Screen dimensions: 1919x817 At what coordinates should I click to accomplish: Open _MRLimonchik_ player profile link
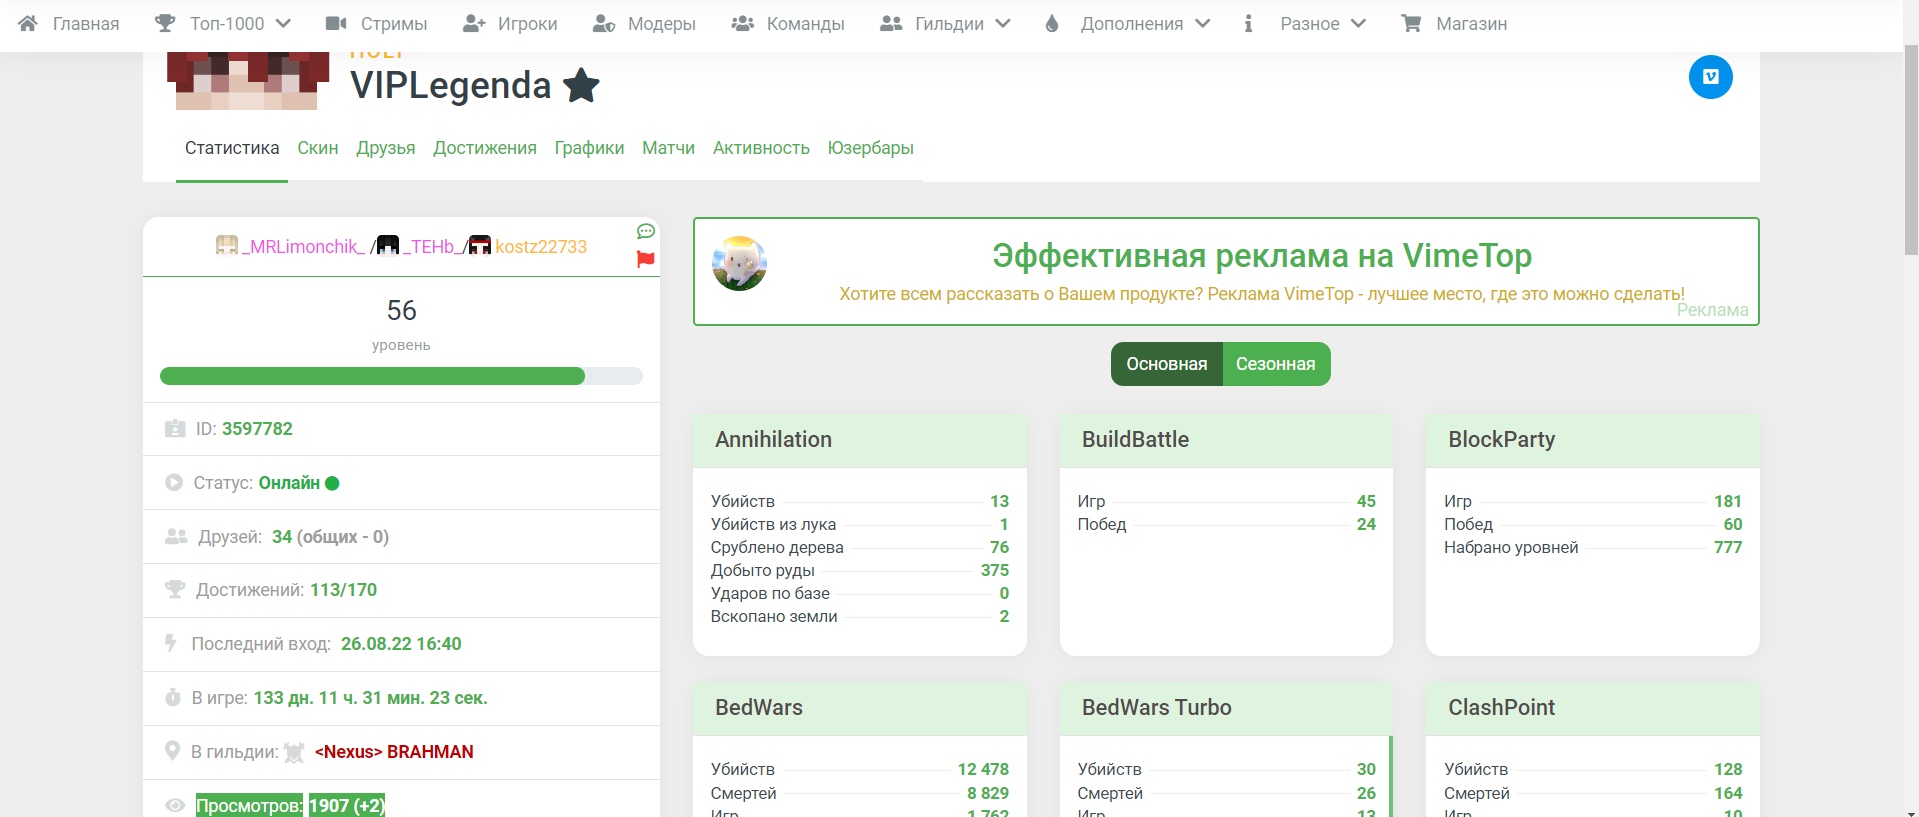303,246
